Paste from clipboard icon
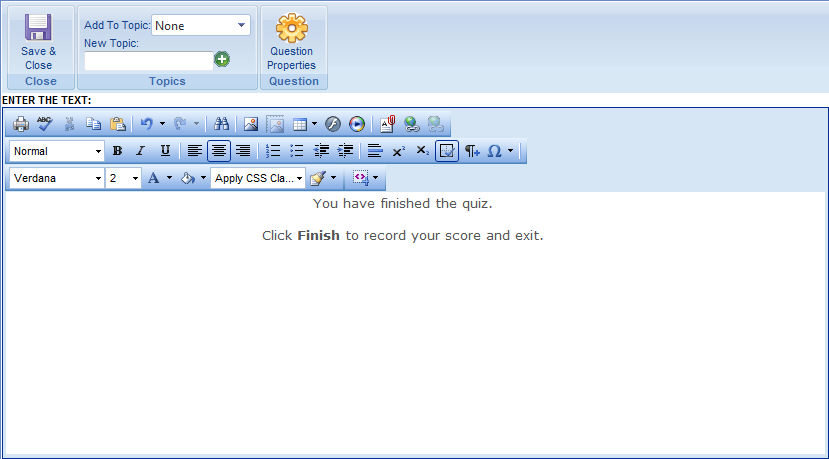The image size is (829, 459). (x=117, y=124)
